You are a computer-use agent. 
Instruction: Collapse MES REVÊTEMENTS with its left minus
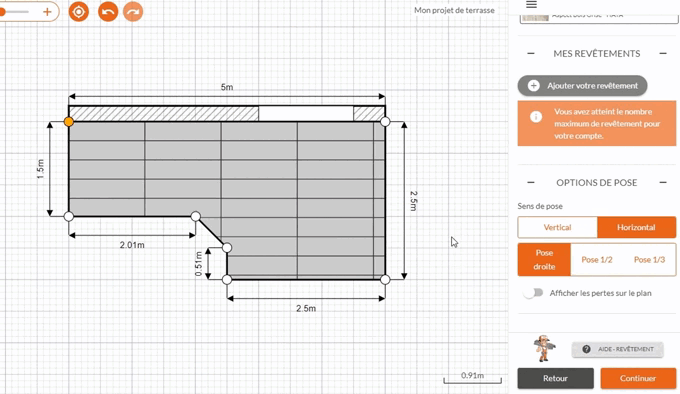pyautogui.click(x=531, y=54)
